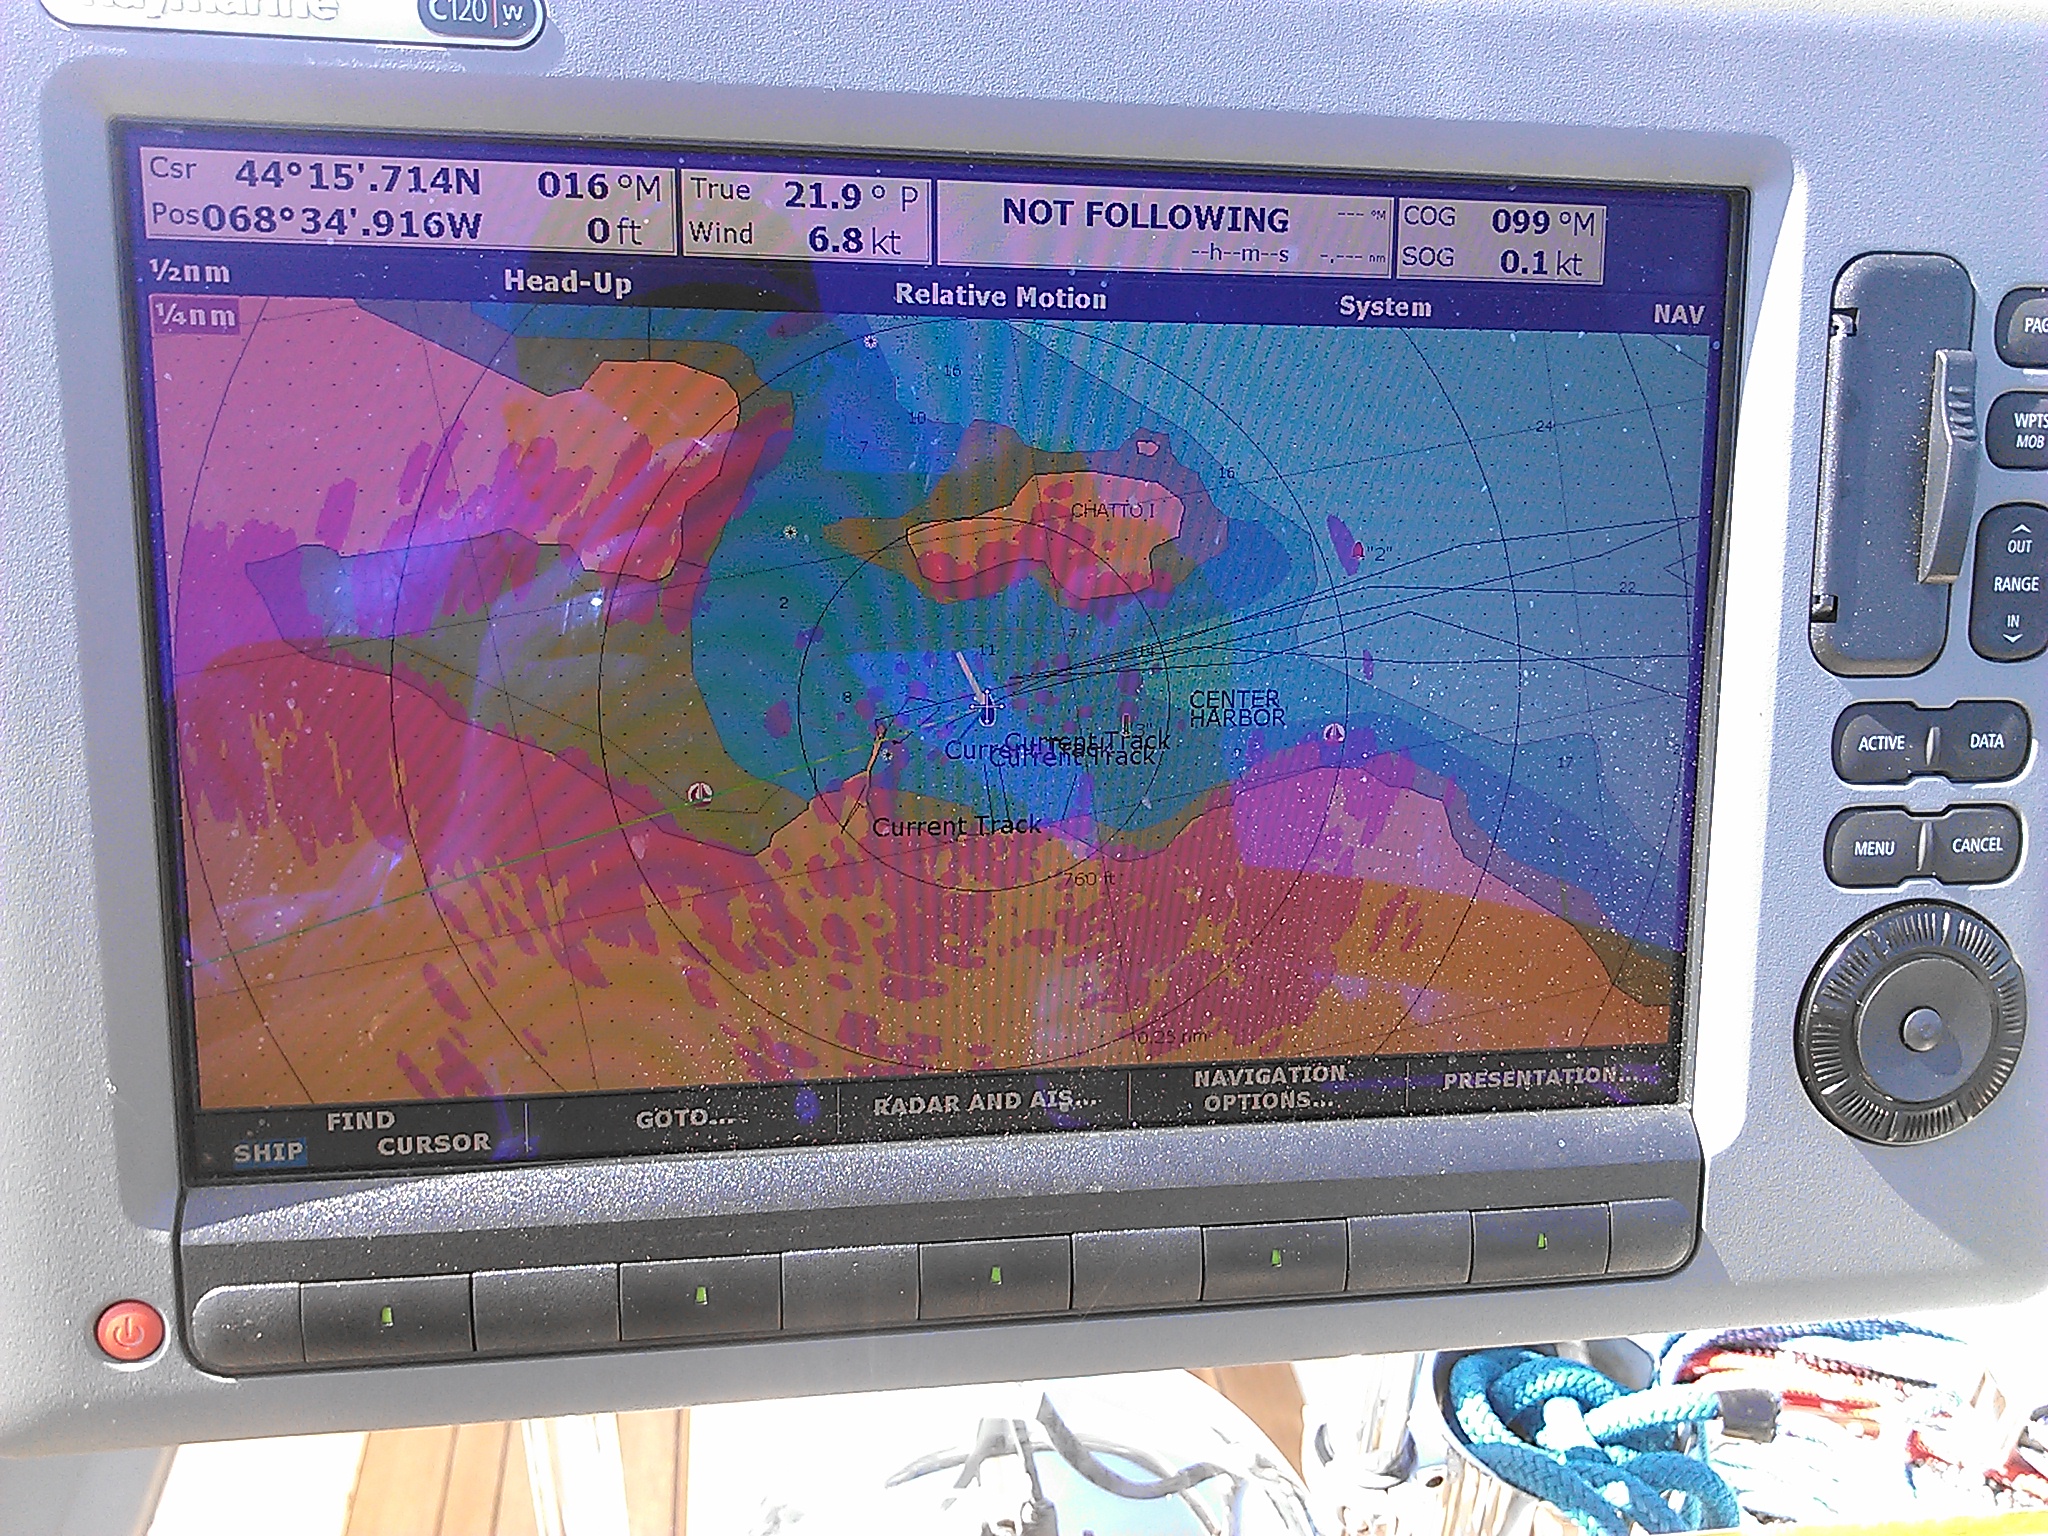Tap the waypoint marker east of Center Harbor
This screenshot has width=2048, height=1536.
pyautogui.click(x=1333, y=734)
